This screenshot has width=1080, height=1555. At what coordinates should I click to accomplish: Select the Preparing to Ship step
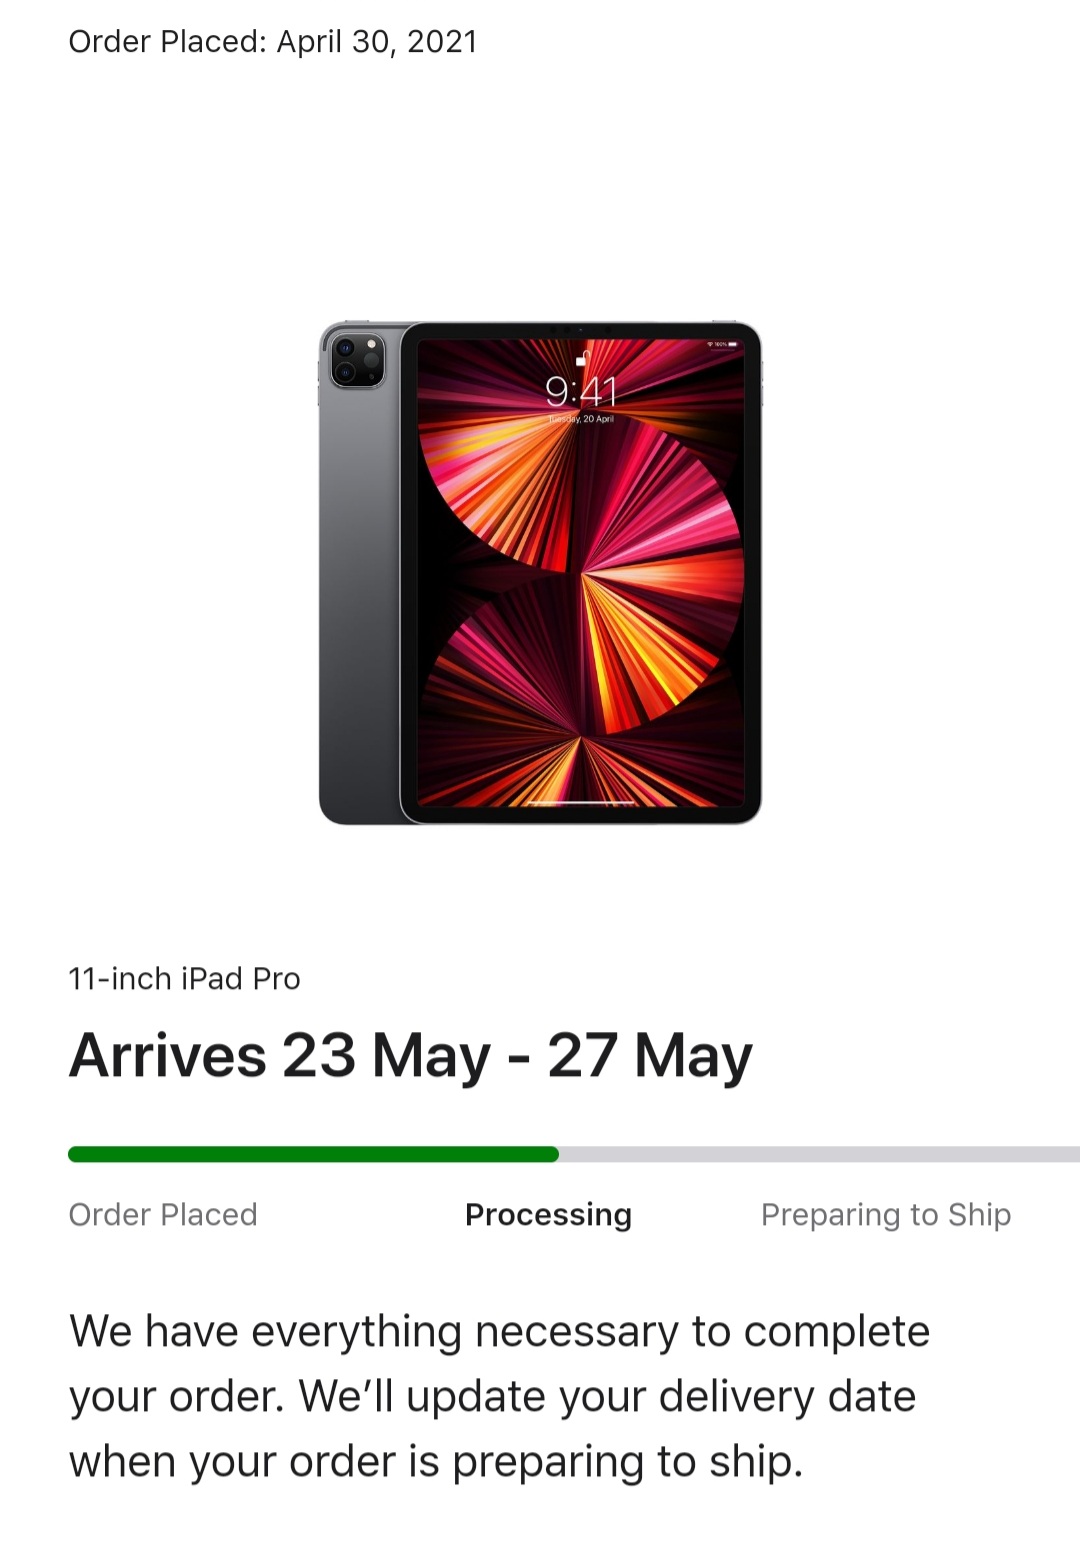[886, 1214]
